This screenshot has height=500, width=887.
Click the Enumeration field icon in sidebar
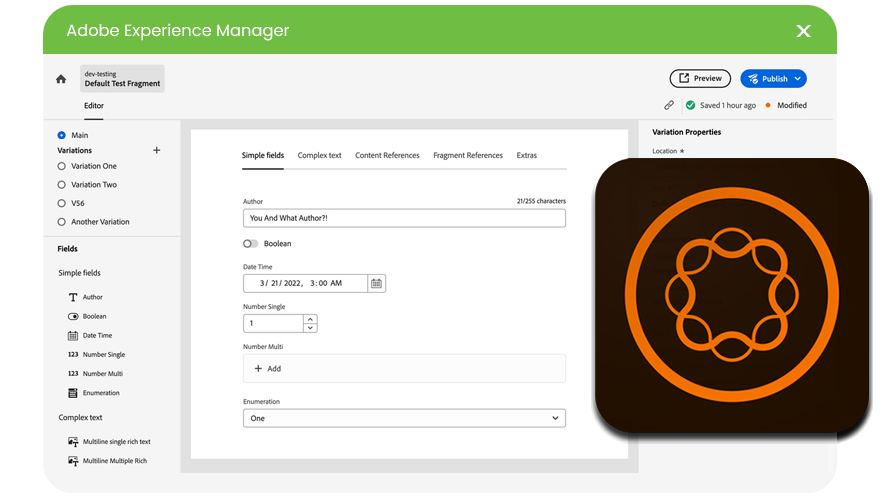(x=73, y=393)
